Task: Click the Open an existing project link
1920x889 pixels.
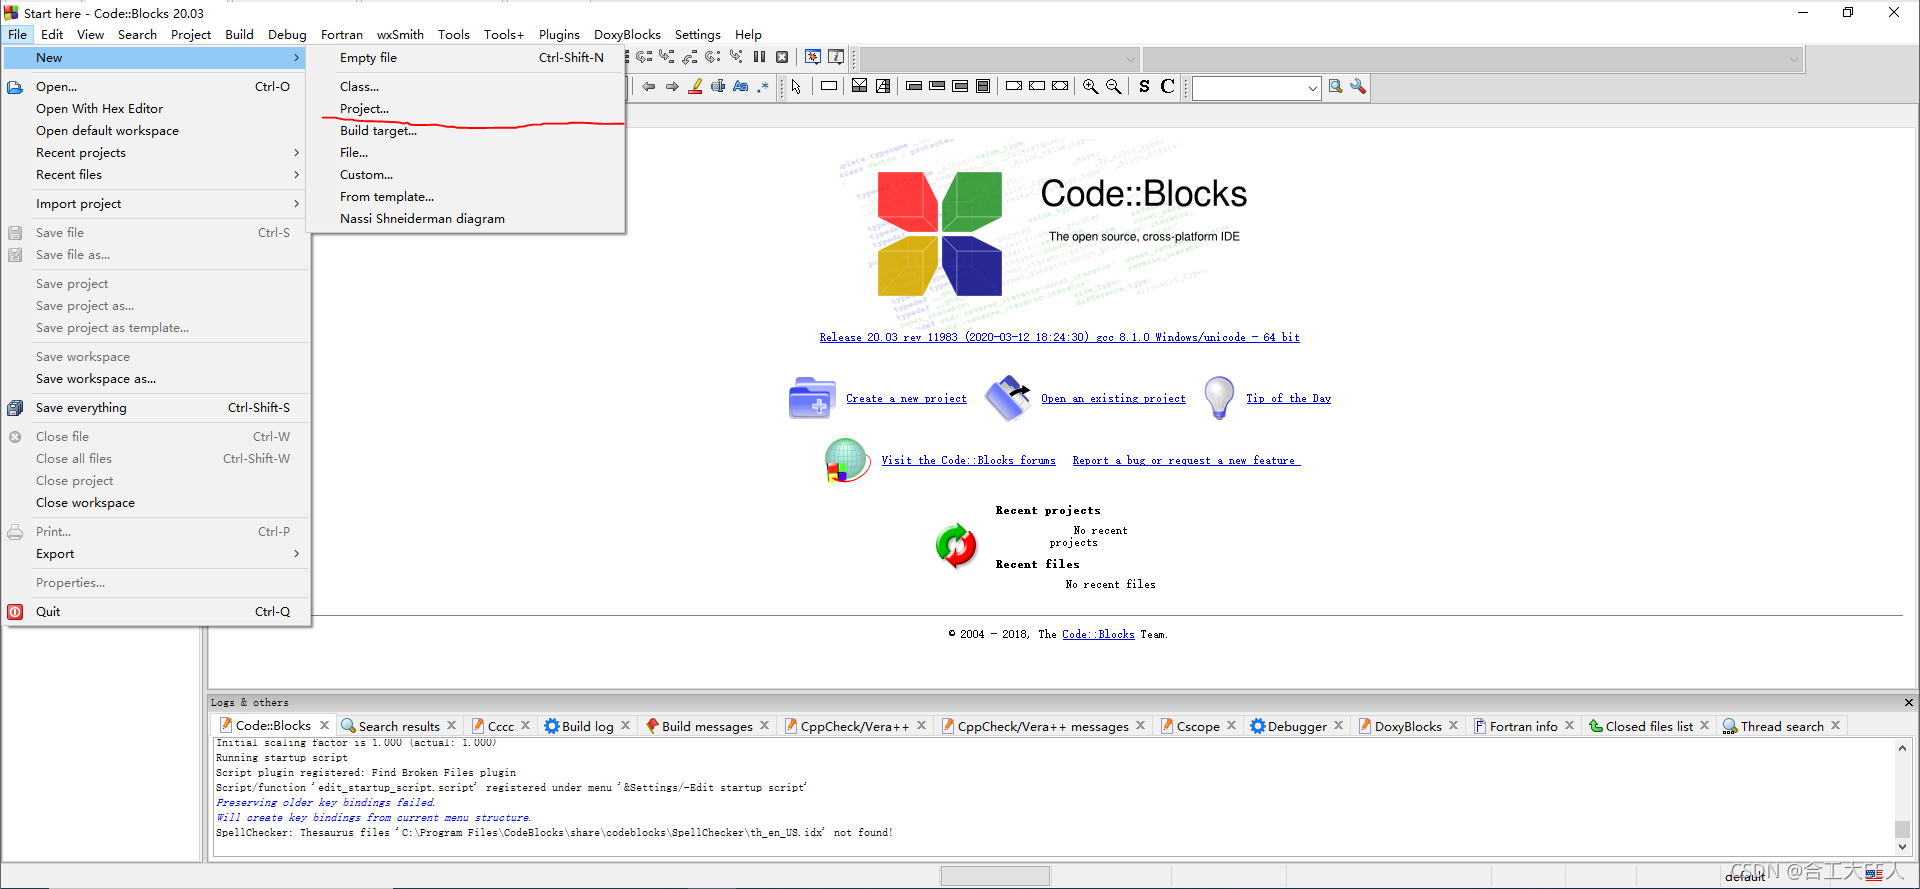Action: pyautogui.click(x=1113, y=398)
